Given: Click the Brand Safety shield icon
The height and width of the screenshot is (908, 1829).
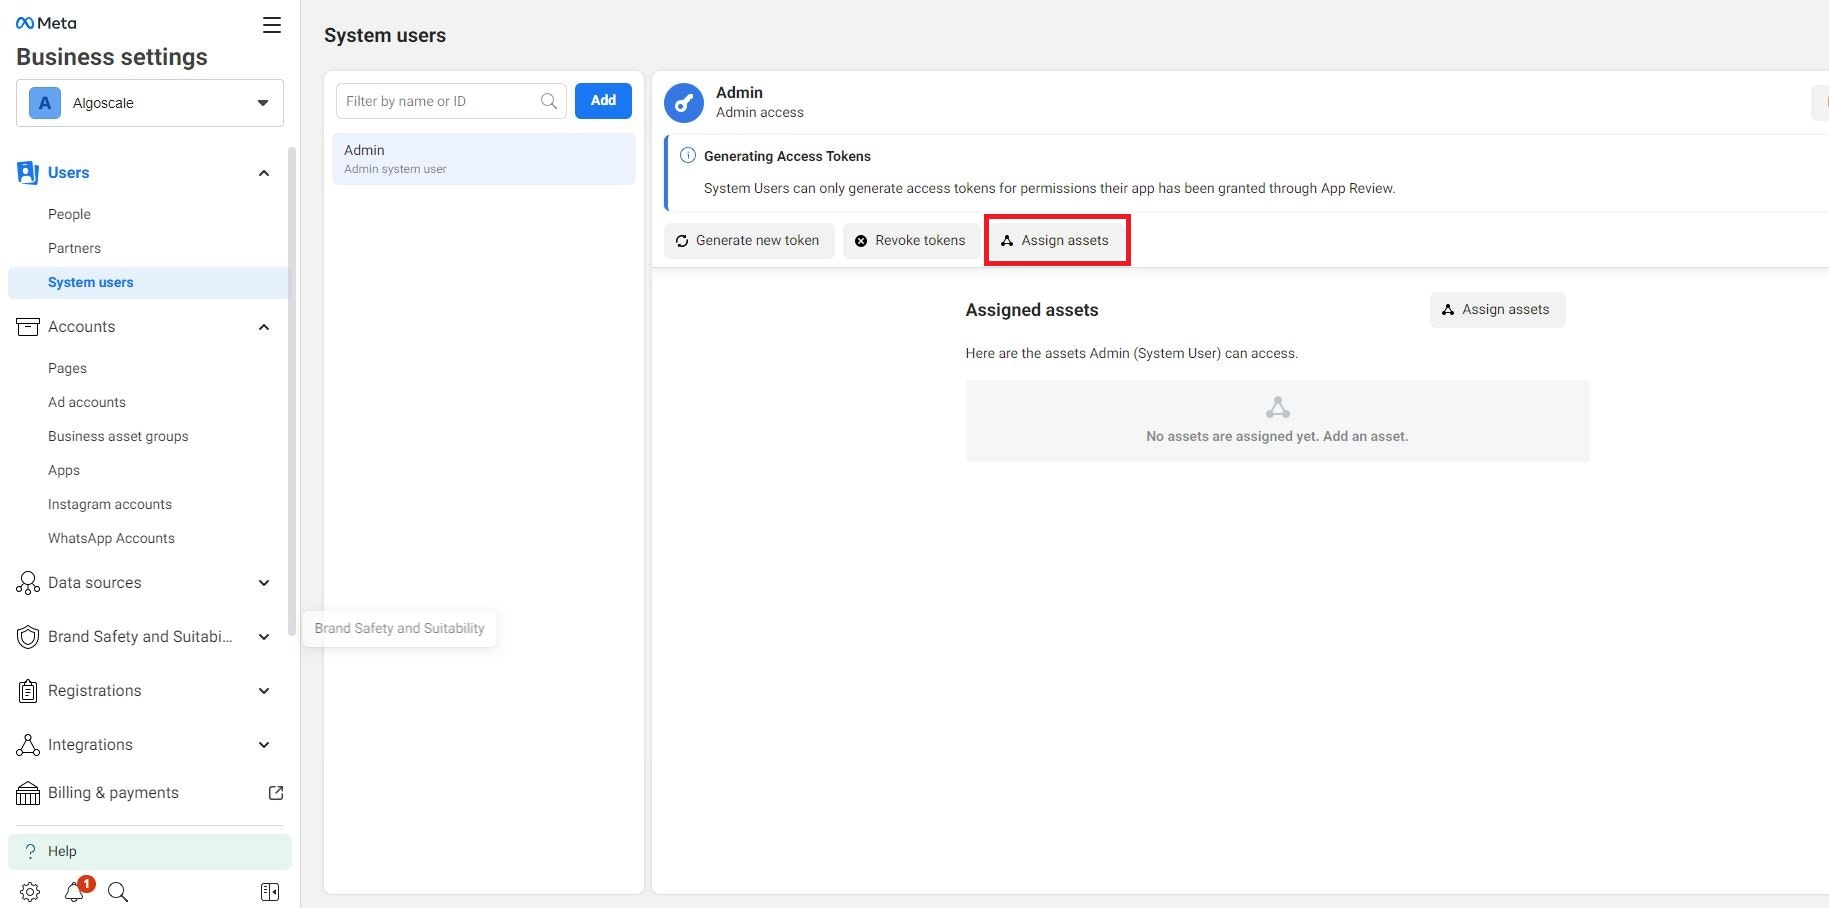Looking at the screenshot, I should click(x=28, y=637).
